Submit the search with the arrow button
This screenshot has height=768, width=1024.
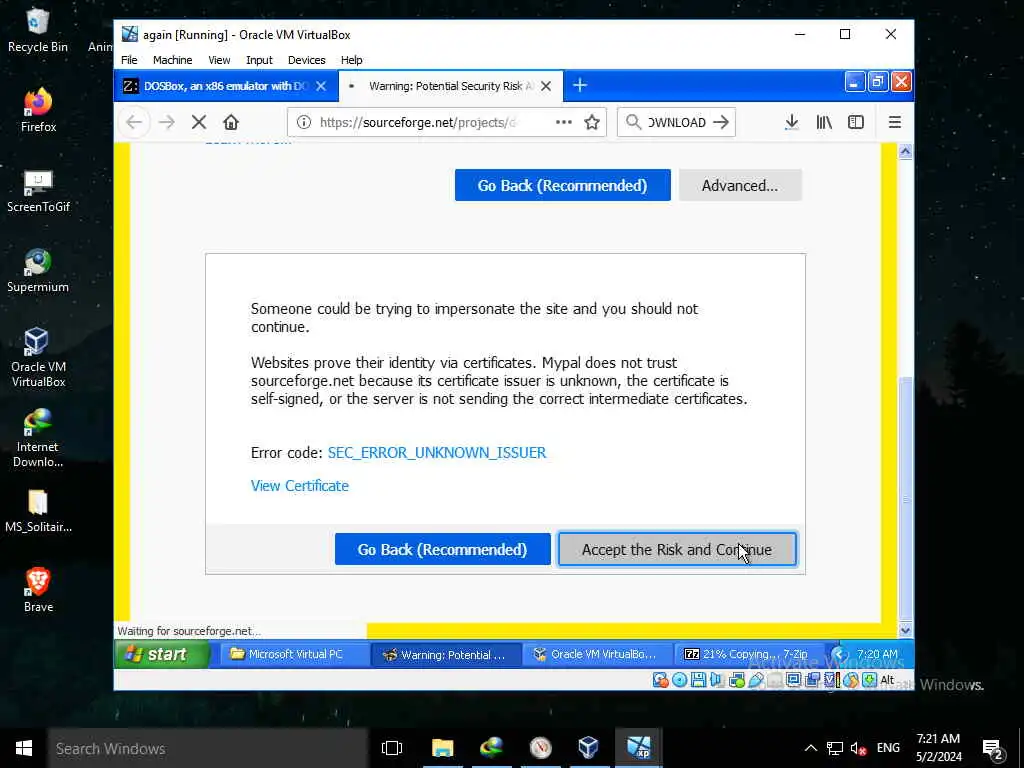(721, 122)
